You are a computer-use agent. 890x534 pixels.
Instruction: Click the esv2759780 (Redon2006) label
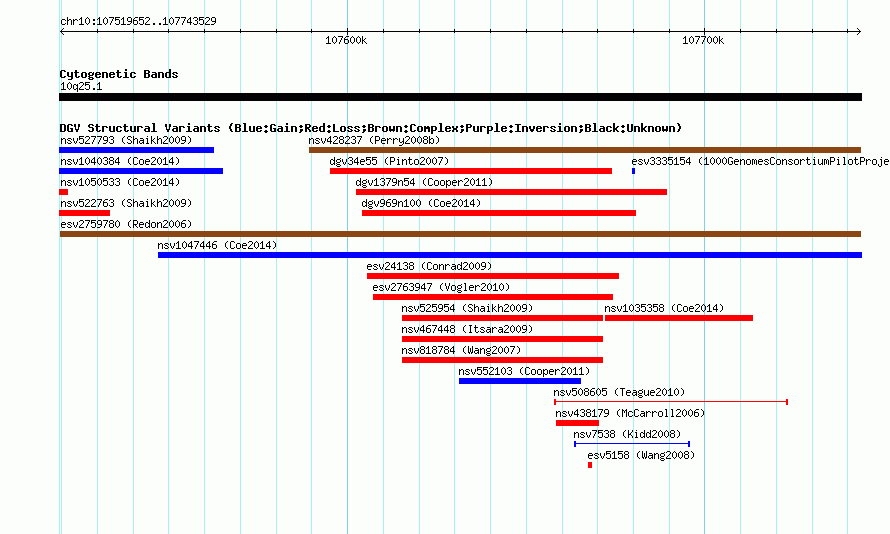pyautogui.click(x=126, y=224)
